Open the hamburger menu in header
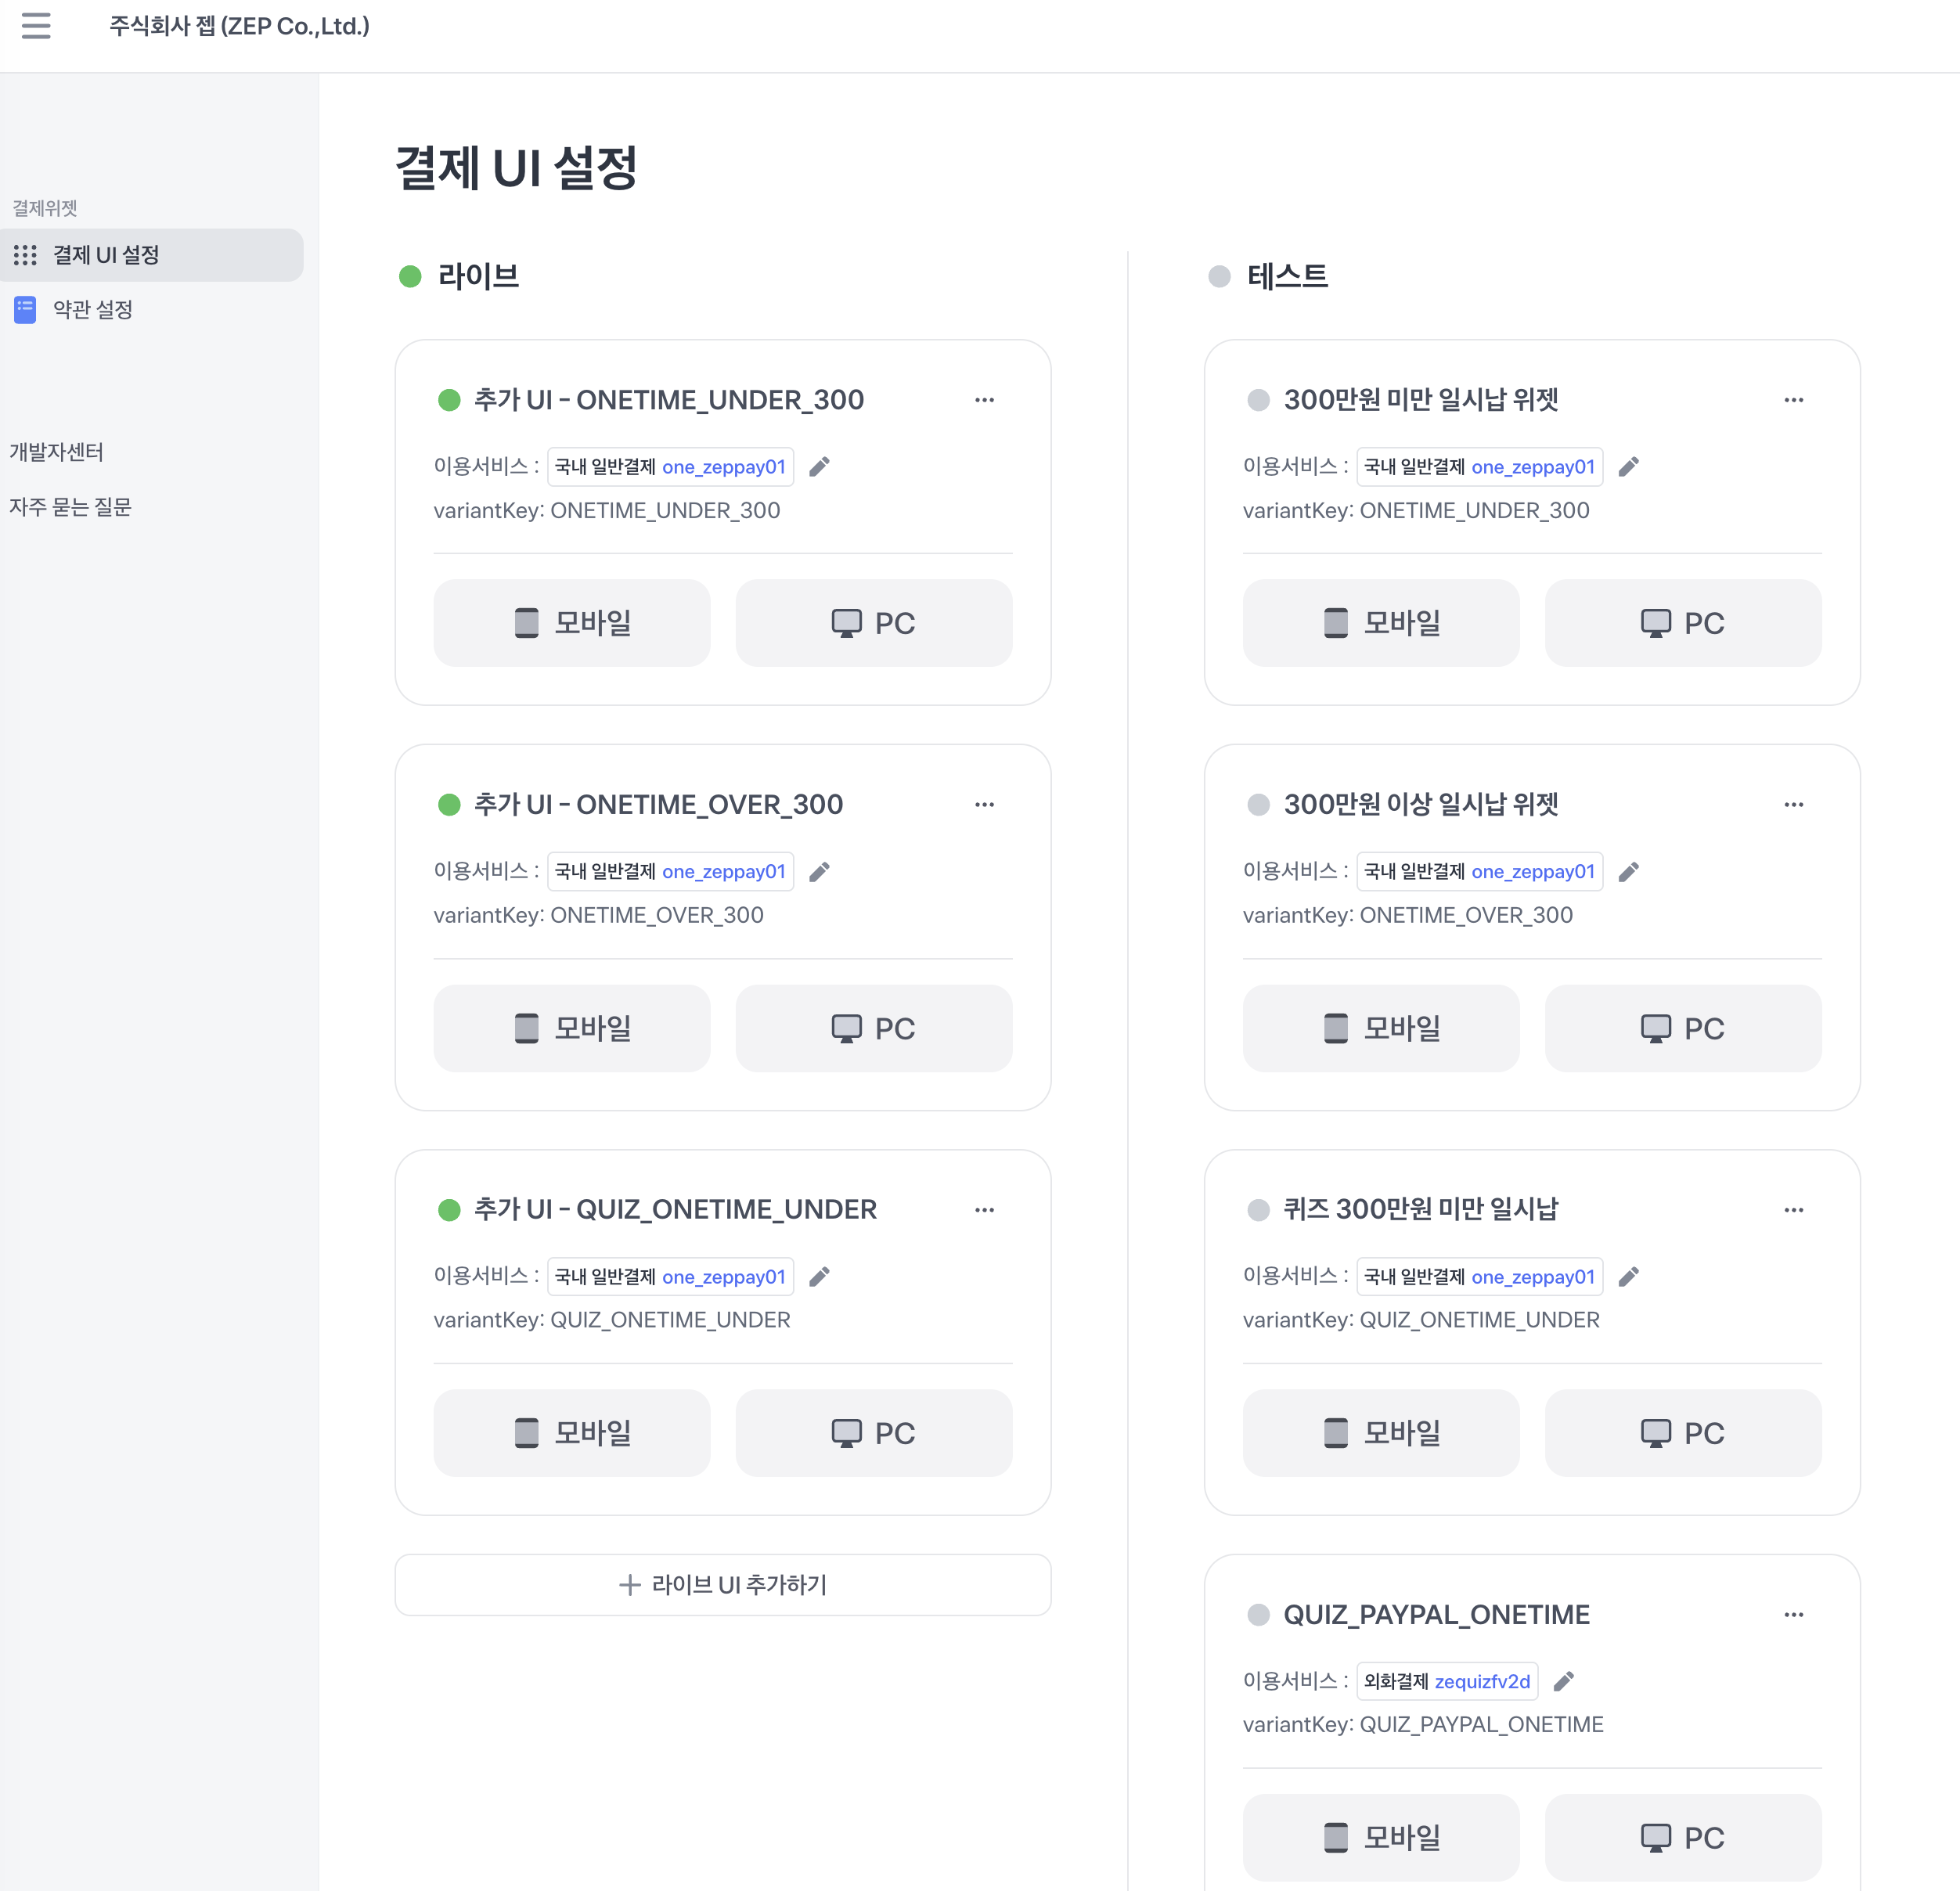 [36, 26]
